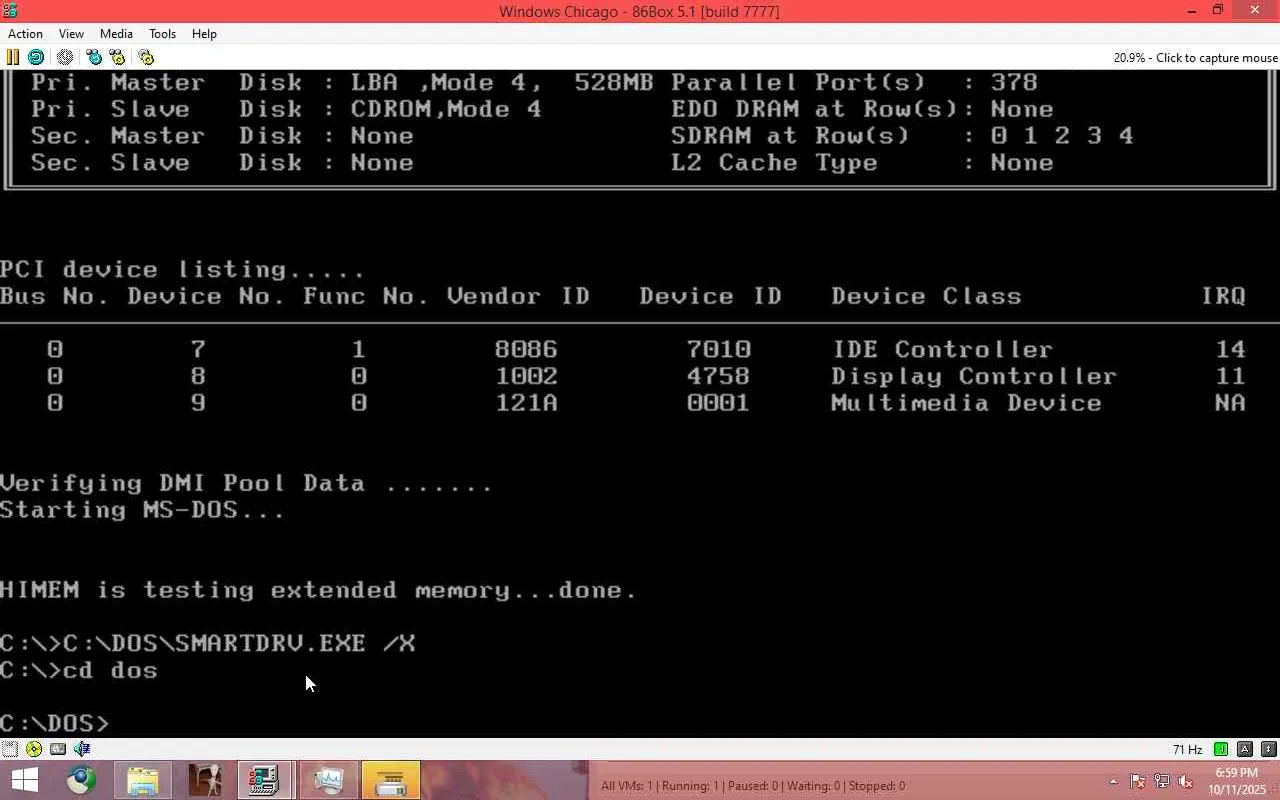Open the Windows Start menu
The image size is (1280, 800).
pyautogui.click(x=24, y=780)
